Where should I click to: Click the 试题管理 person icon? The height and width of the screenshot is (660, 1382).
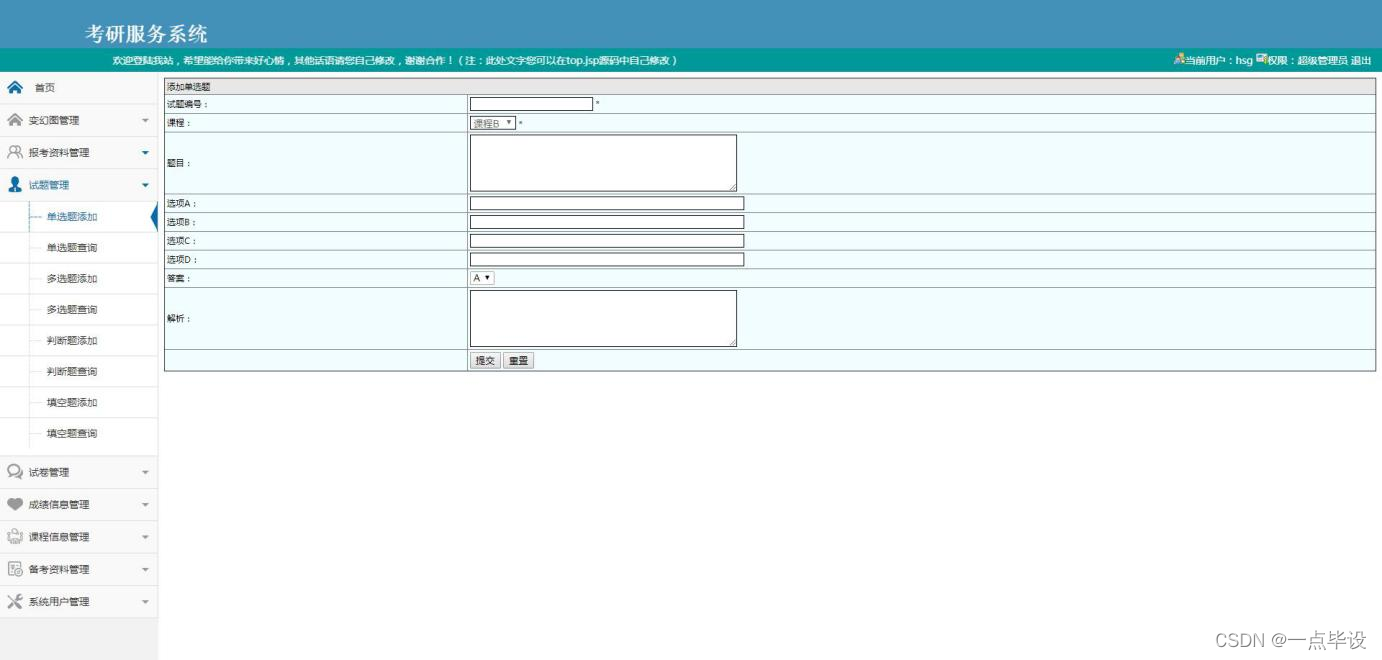pyautogui.click(x=15, y=184)
